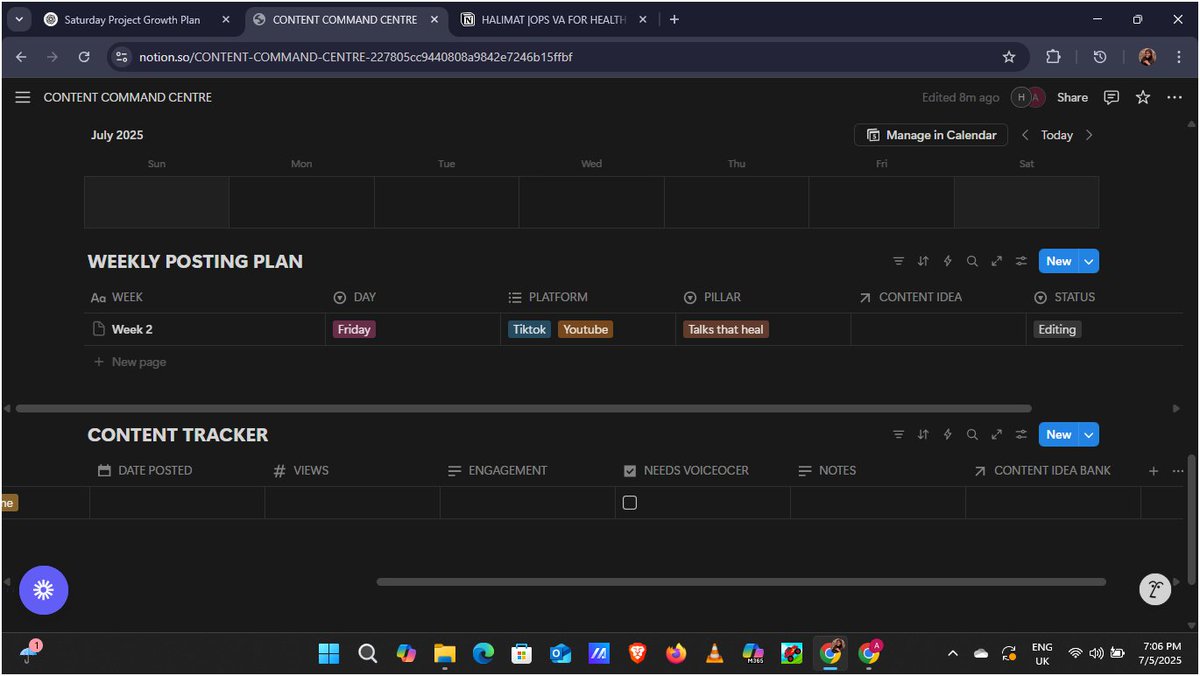This screenshot has height=676, width=1200.
Task: Add a new property in Content Tracker
Action: tap(1152, 470)
